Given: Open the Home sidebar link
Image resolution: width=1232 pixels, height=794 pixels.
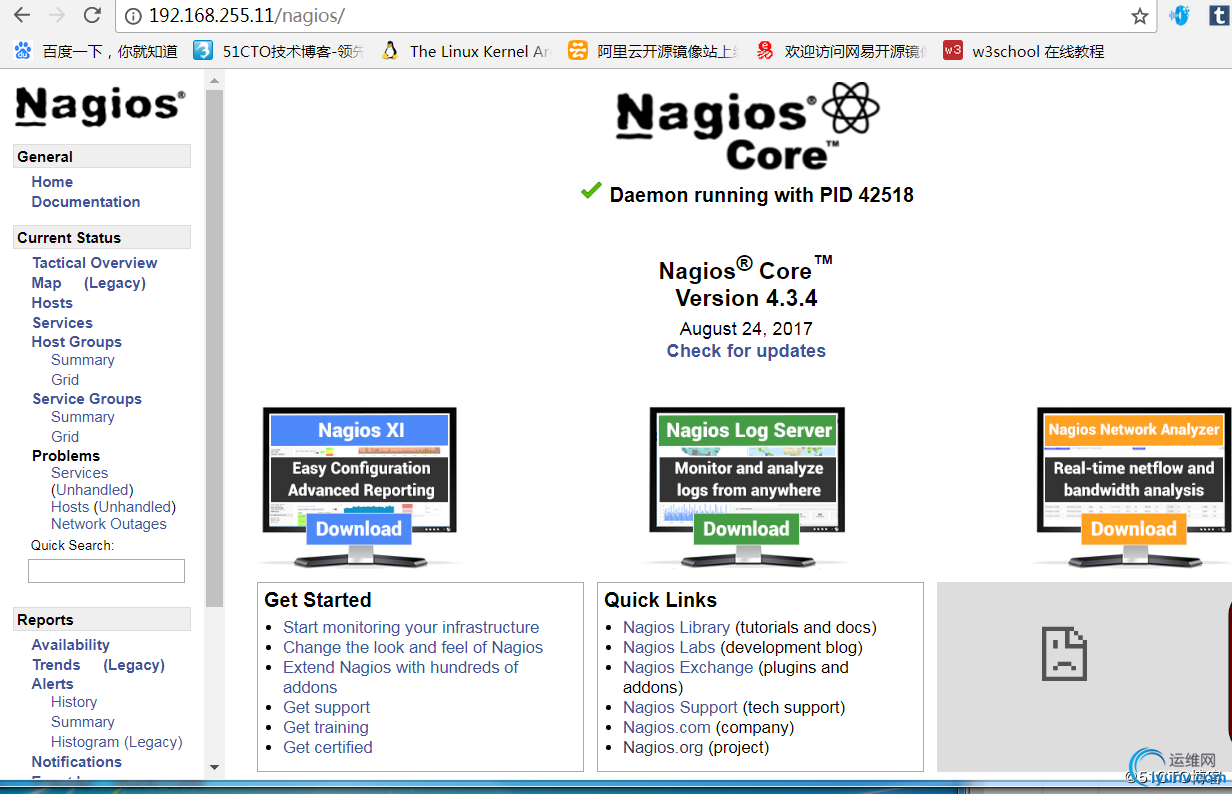Looking at the screenshot, I should coord(52,182).
